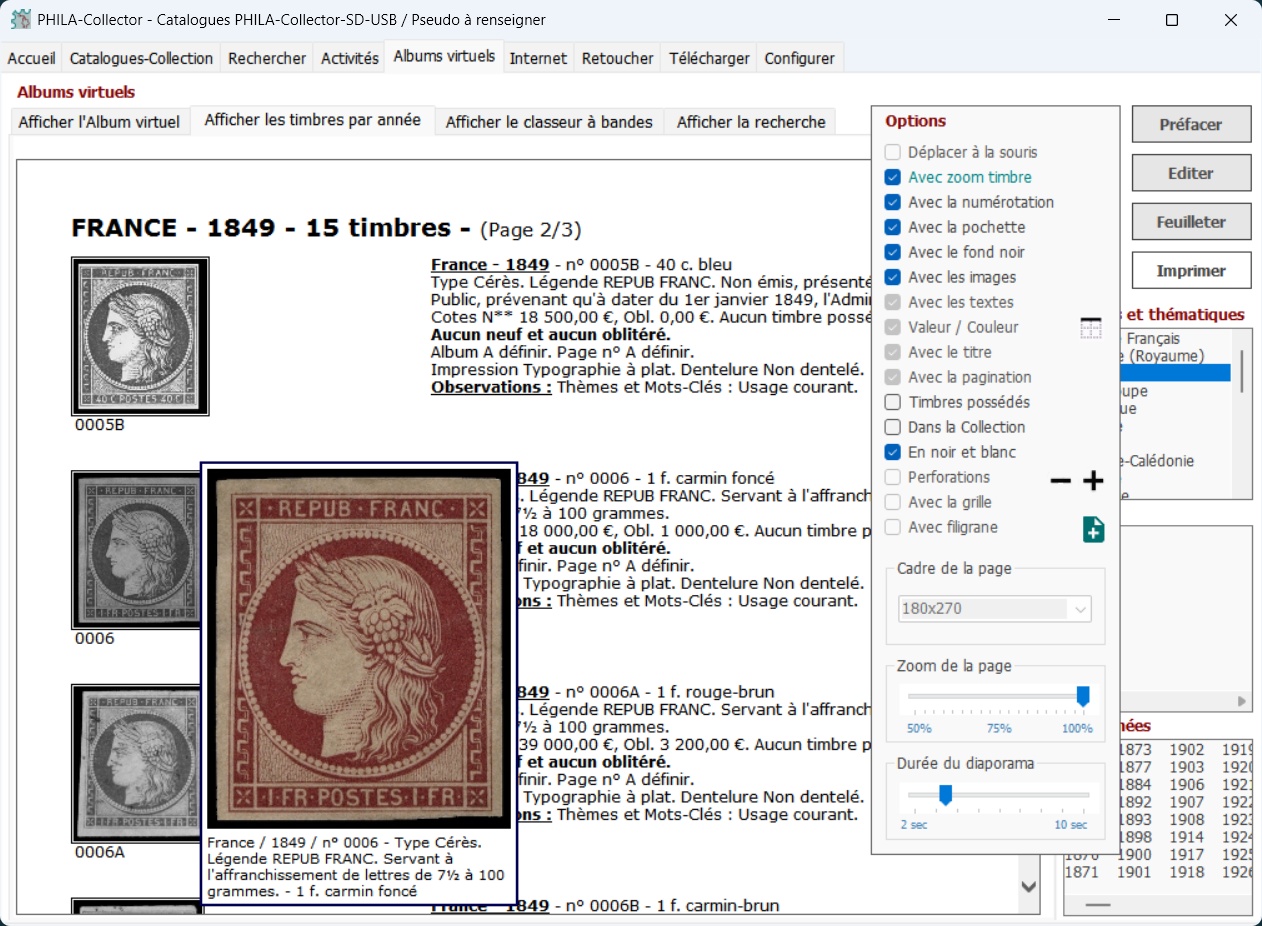1262x926 pixels.
Task: Uncheck 'Avec zoom timbre' option
Action: click(893, 178)
